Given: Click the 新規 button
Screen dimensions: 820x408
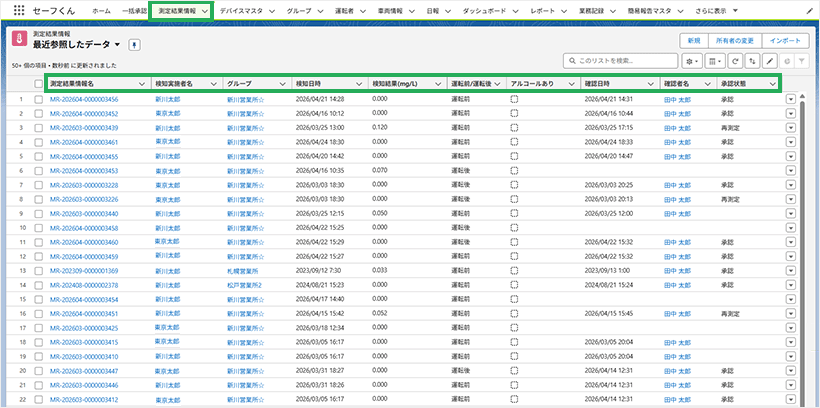Looking at the screenshot, I should [693, 41].
